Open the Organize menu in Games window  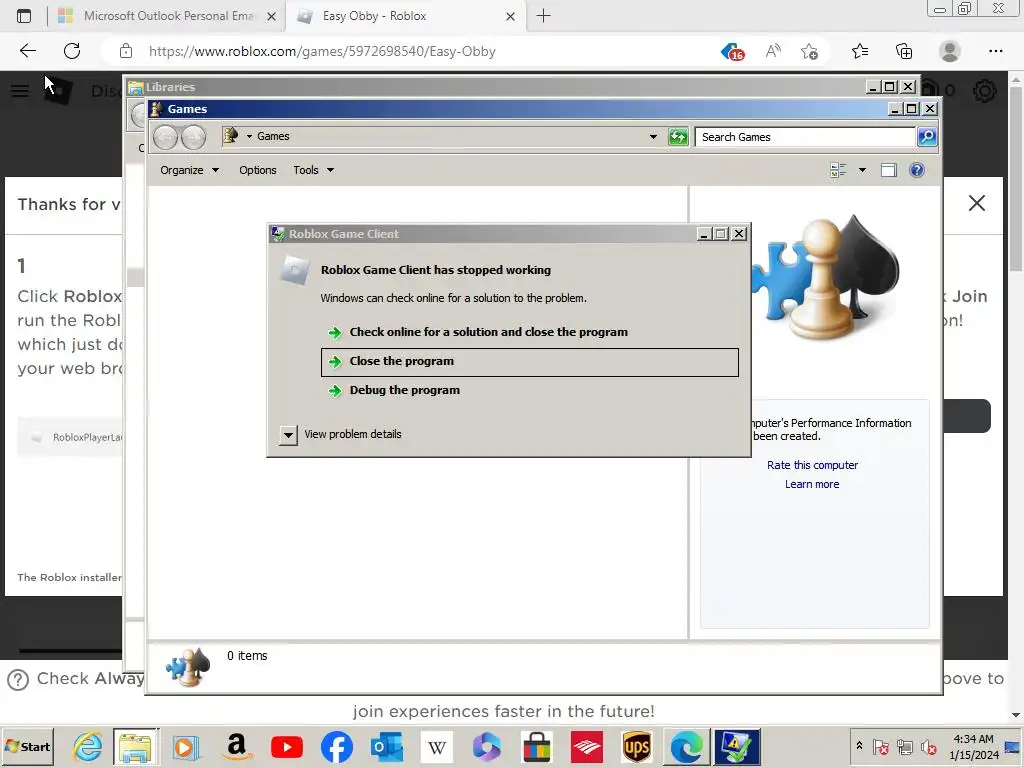pos(189,170)
